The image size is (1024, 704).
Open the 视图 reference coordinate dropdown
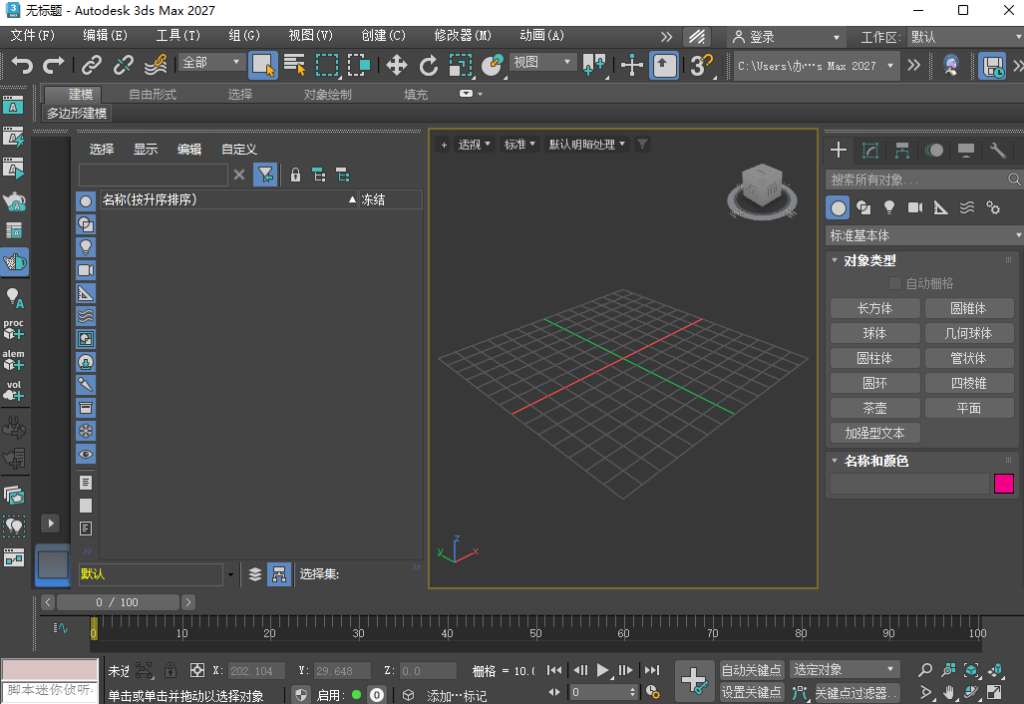pyautogui.click(x=542, y=62)
